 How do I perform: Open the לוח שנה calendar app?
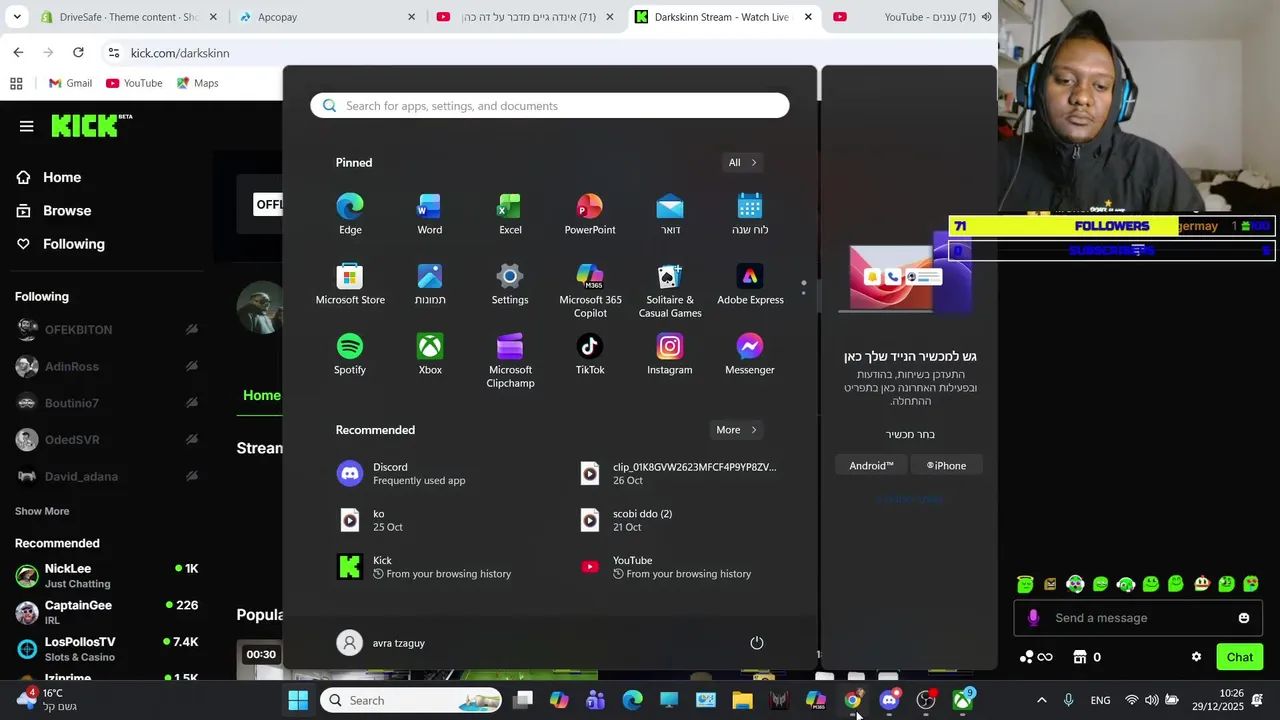click(750, 214)
